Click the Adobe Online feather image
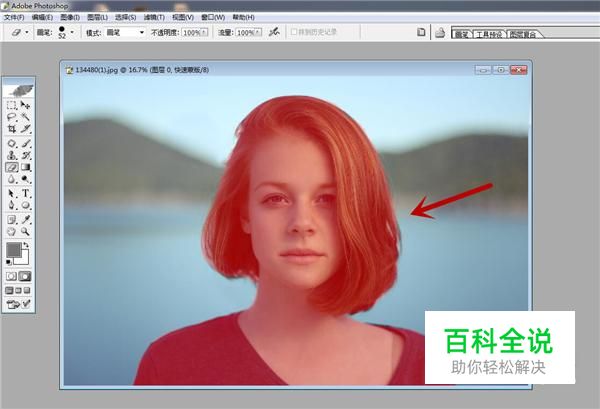This screenshot has width=600, height=409. [x=19, y=89]
